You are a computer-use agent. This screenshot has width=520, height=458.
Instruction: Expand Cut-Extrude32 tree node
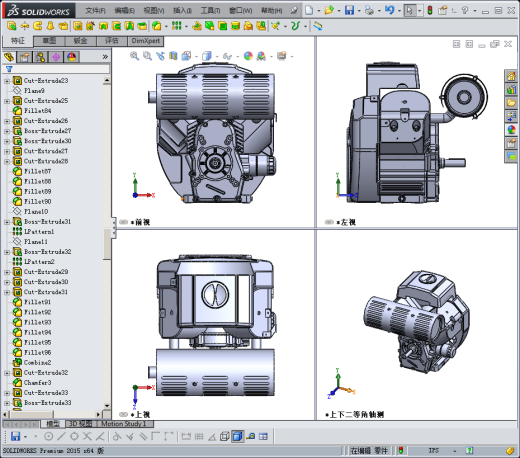(7, 373)
